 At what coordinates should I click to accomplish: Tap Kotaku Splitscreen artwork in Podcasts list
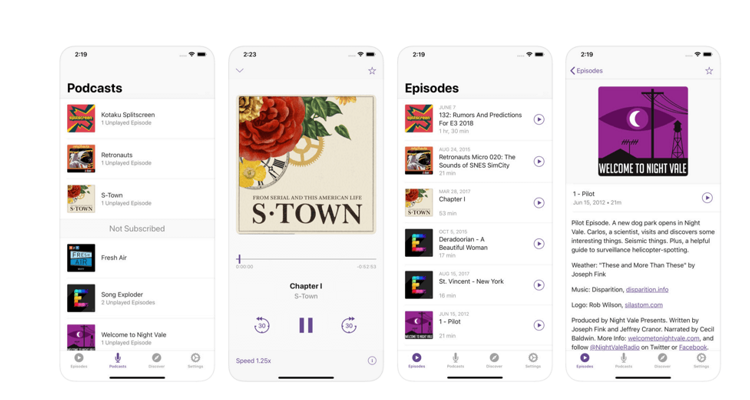click(81, 118)
